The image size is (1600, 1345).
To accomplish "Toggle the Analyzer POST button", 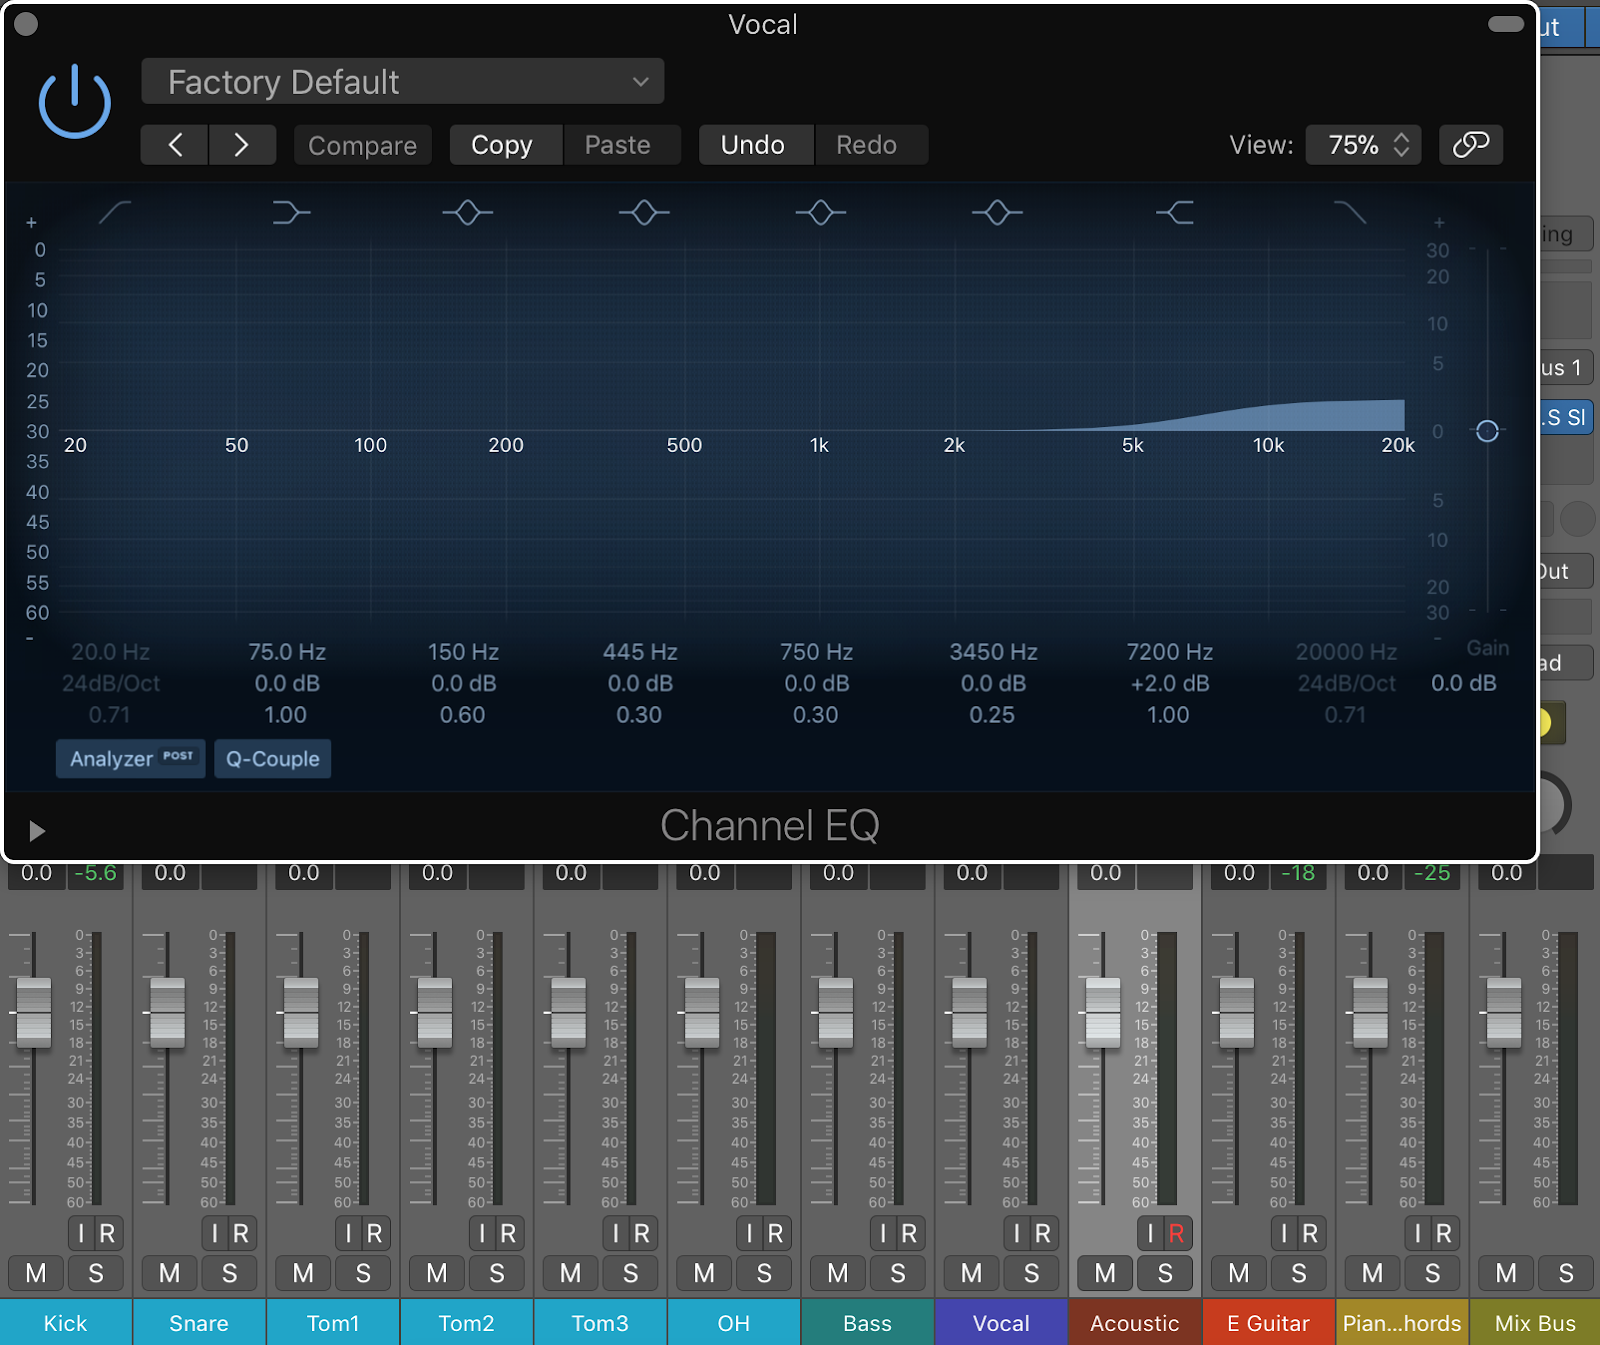I will pyautogui.click(x=130, y=759).
